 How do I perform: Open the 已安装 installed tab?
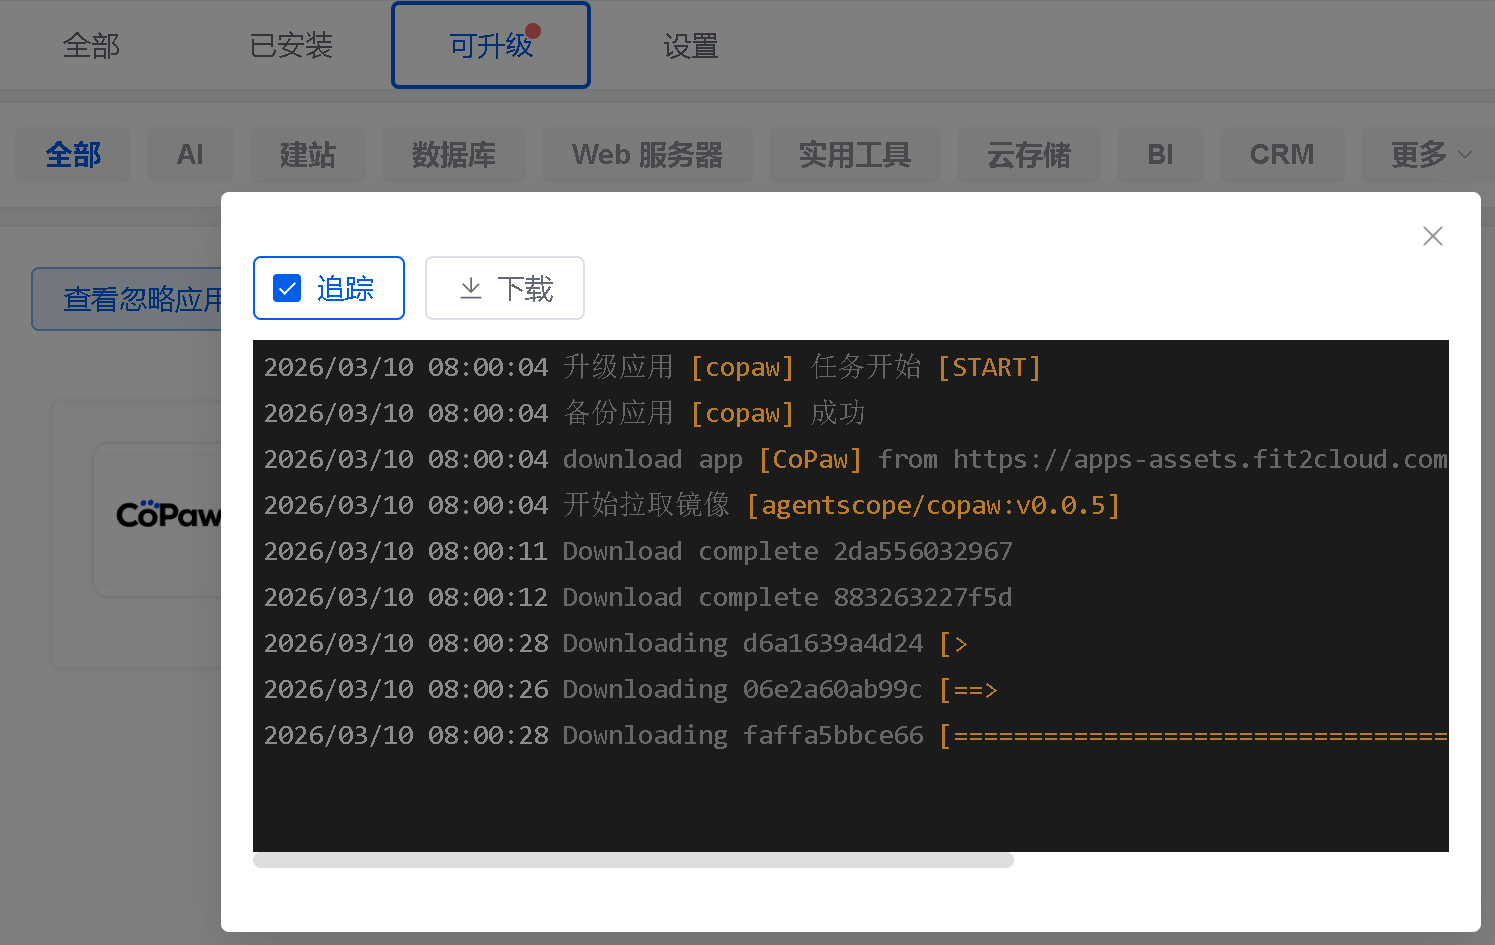tap(291, 46)
